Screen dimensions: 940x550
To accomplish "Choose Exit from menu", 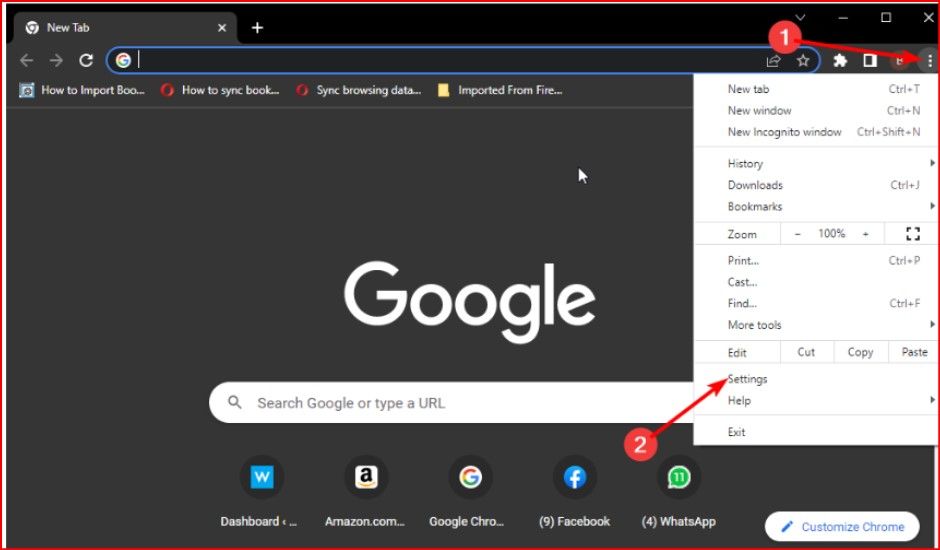I will (x=815, y=432).
